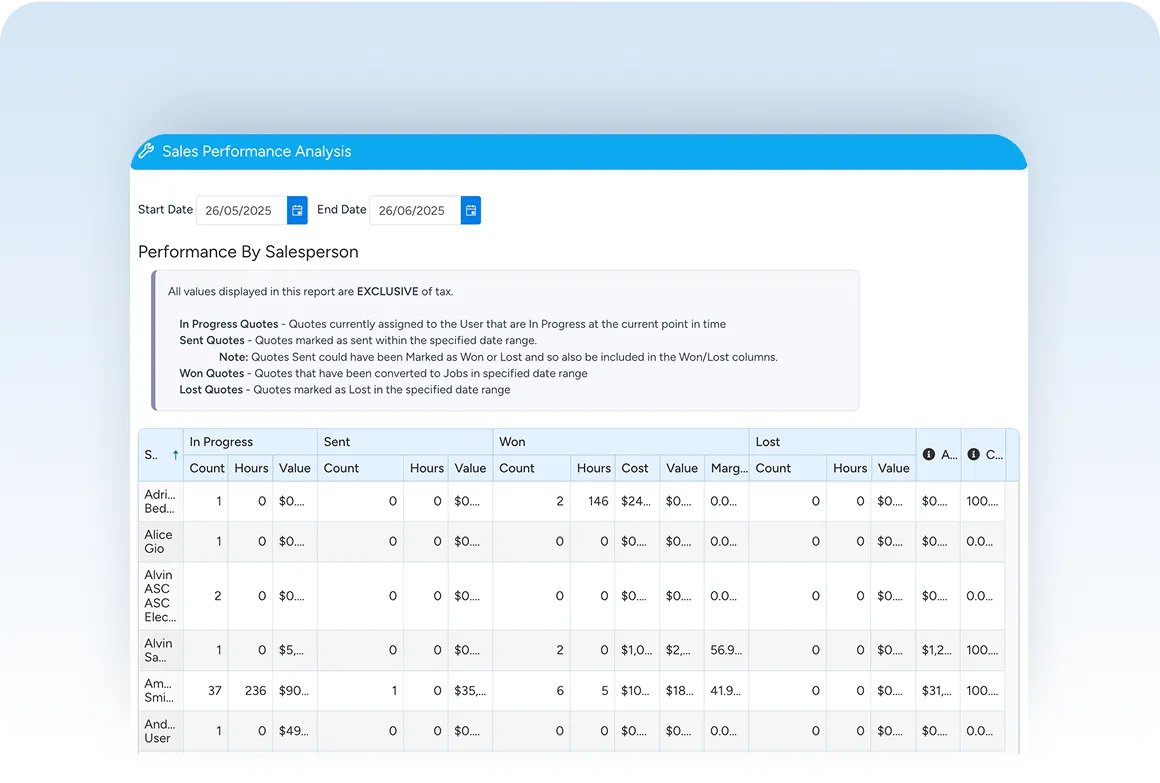Screen dimensions: 1160x783
Task: Select the Won column group header
Action: [x=621, y=442]
